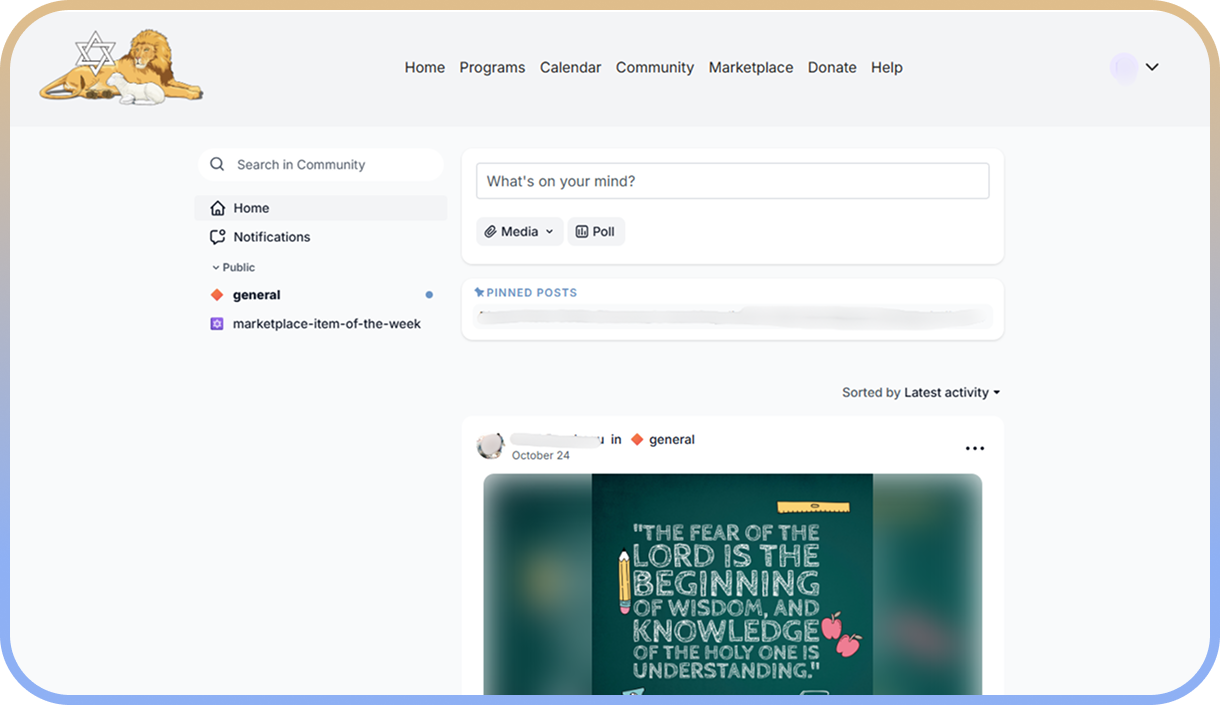The image size is (1220, 705).
Task: Click the What's on your mind input field
Action: pos(732,180)
